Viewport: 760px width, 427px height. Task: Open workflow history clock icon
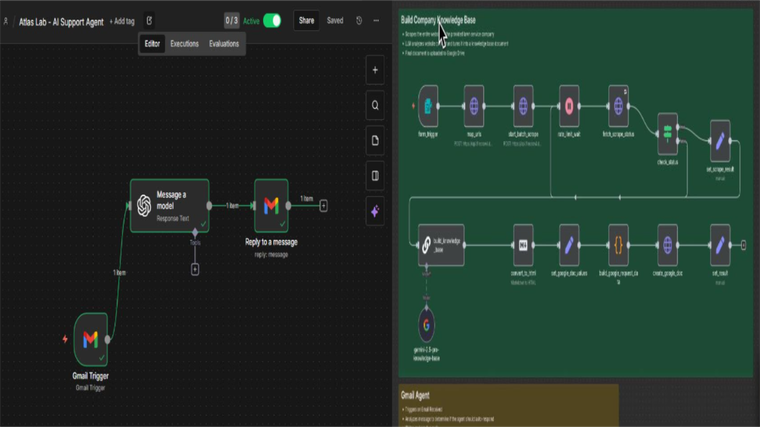359,20
